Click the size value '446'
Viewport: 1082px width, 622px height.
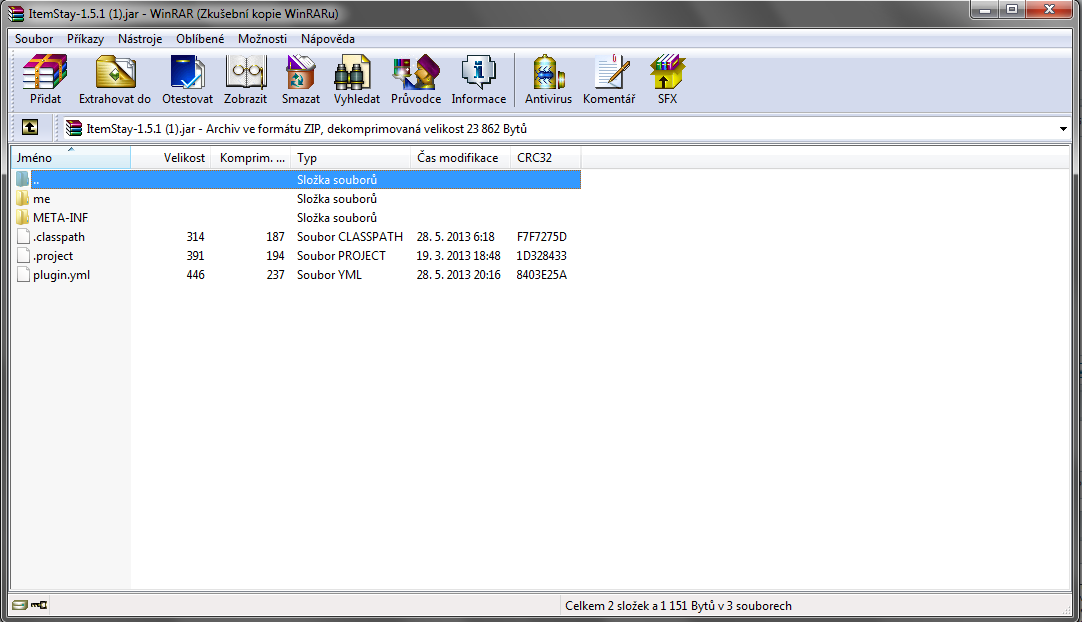pyautogui.click(x=195, y=275)
